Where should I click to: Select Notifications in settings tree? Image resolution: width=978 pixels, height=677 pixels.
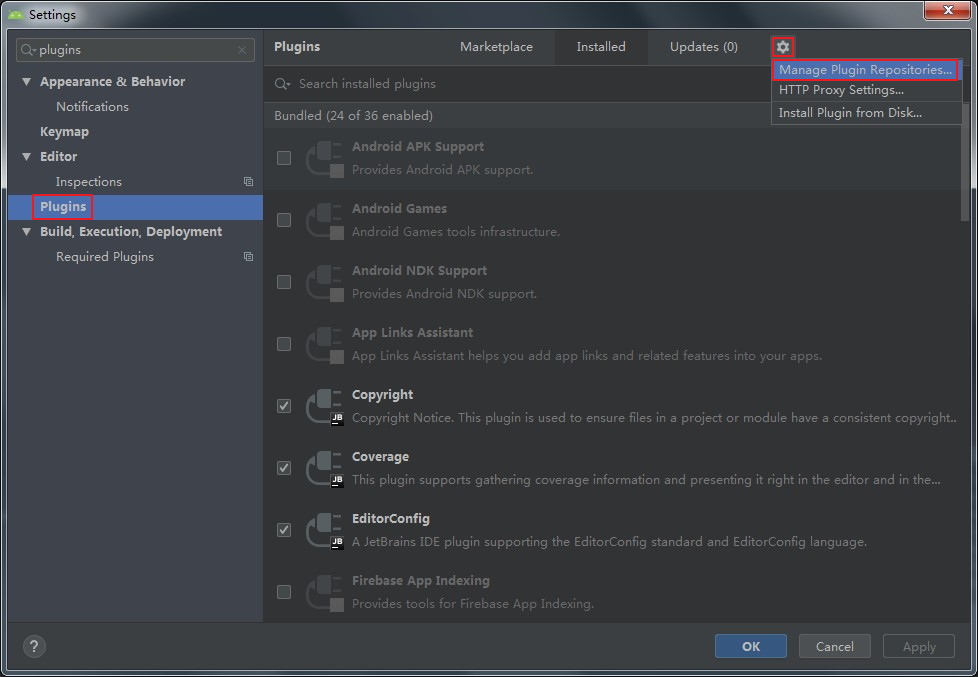[x=92, y=107]
